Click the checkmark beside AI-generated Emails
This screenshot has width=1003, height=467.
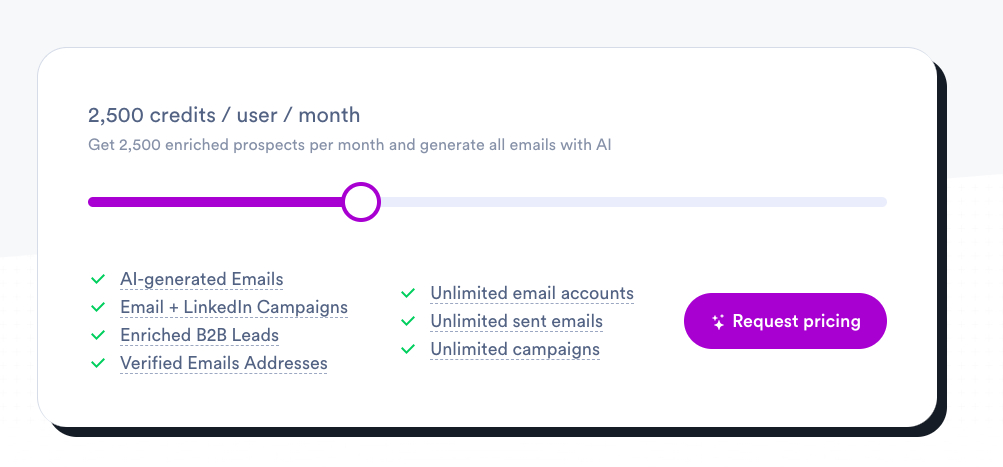(x=98, y=280)
